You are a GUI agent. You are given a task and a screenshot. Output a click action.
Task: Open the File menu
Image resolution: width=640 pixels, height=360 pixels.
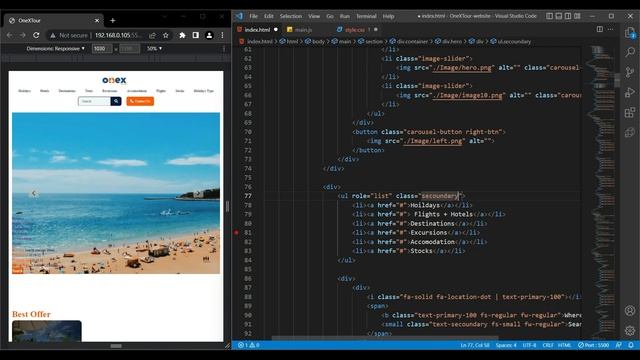253,16
